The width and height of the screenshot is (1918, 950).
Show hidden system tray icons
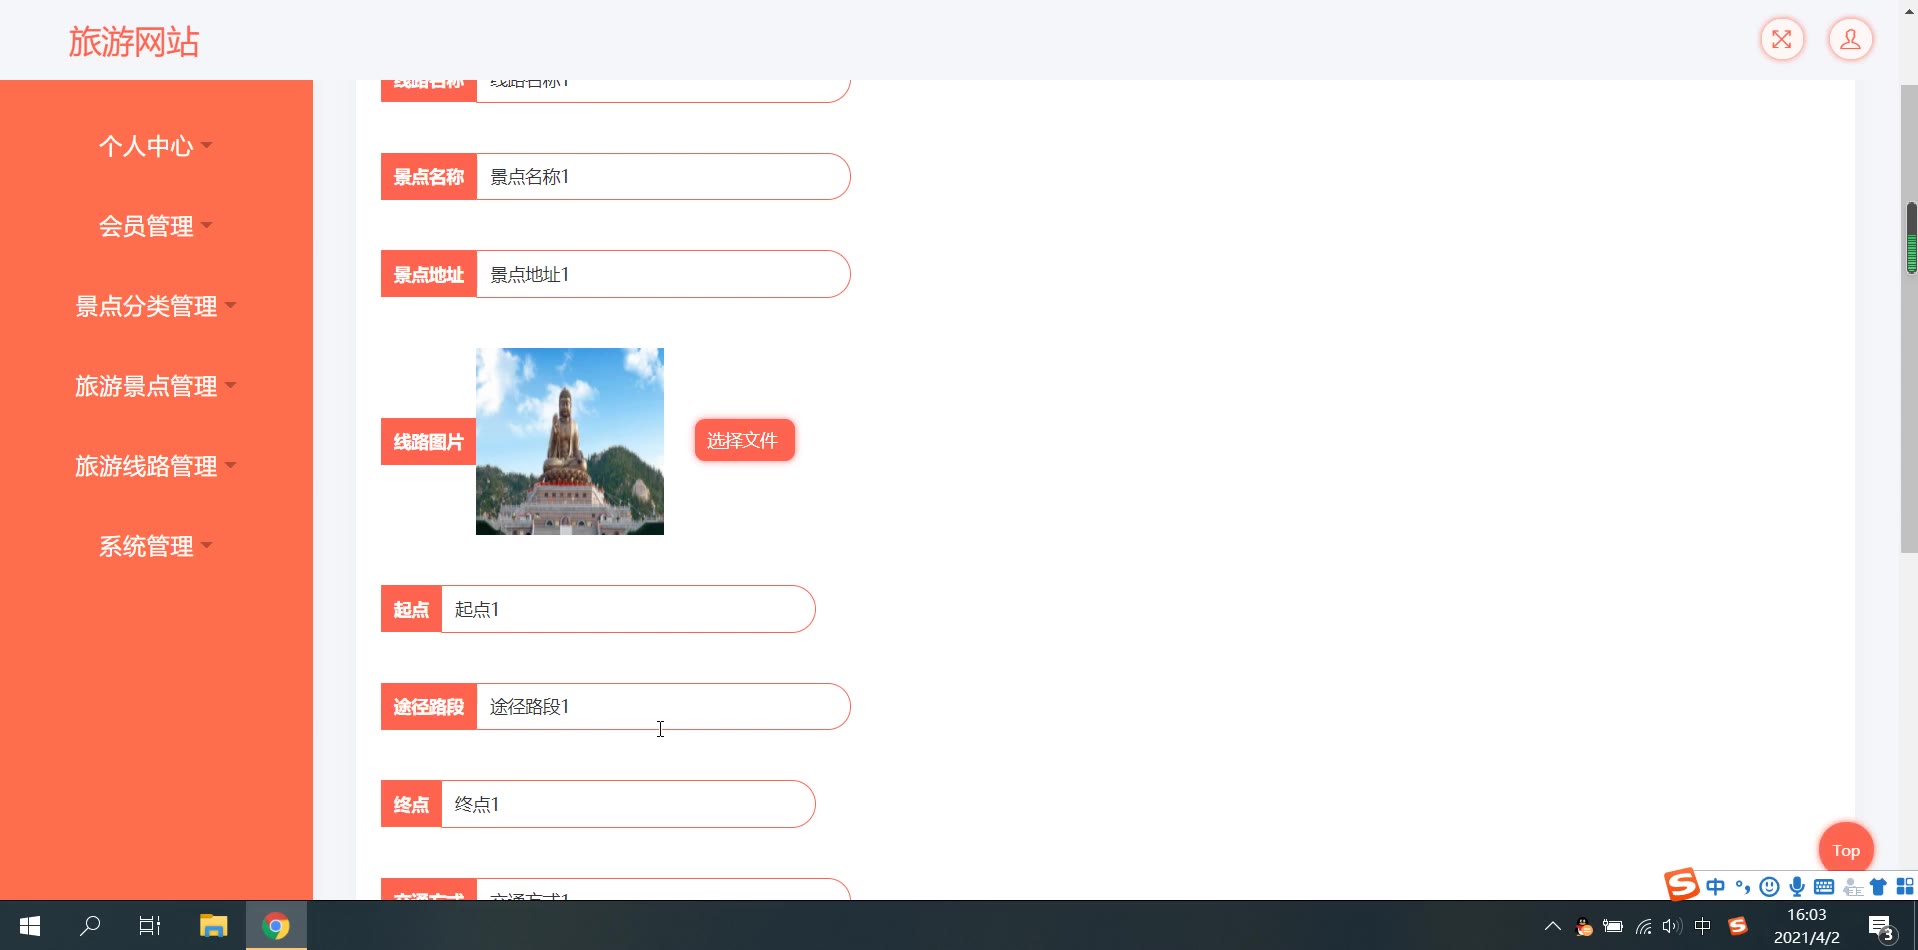tap(1553, 926)
